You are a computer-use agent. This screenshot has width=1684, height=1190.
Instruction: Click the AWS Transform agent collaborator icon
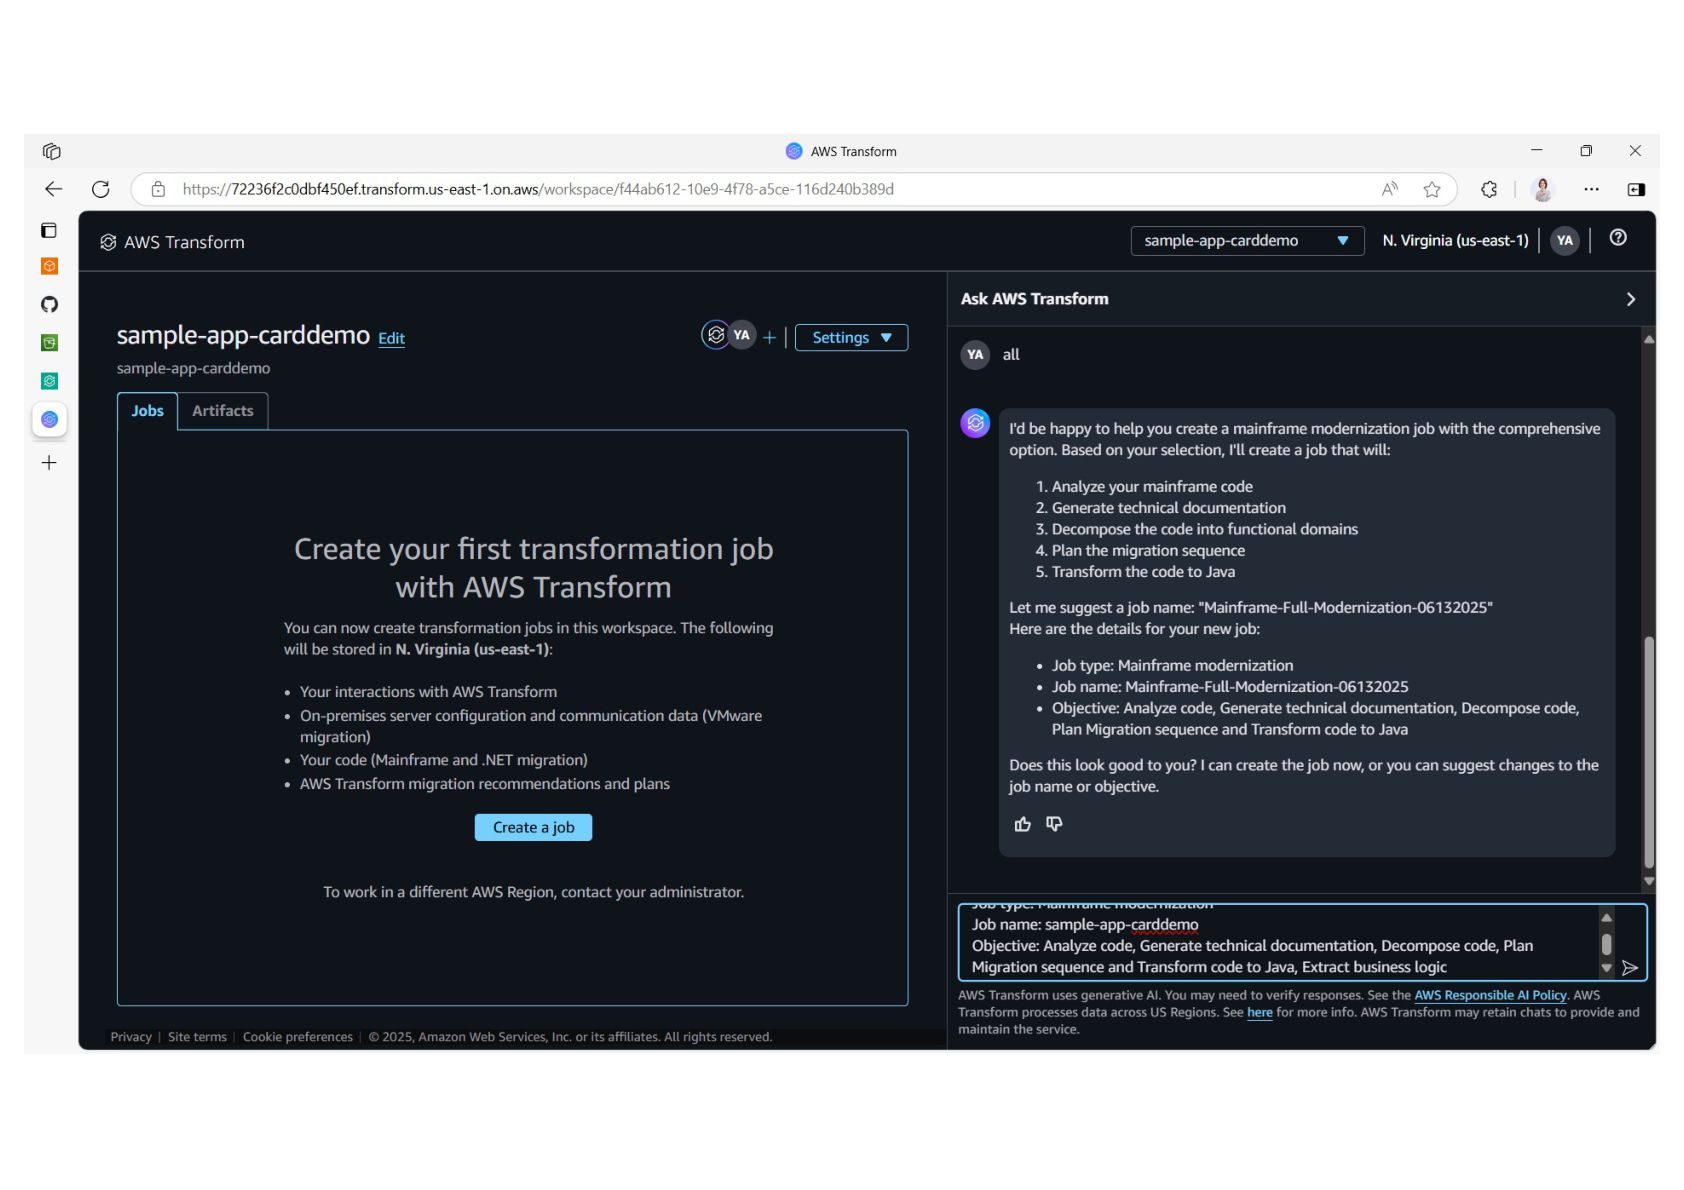[716, 335]
